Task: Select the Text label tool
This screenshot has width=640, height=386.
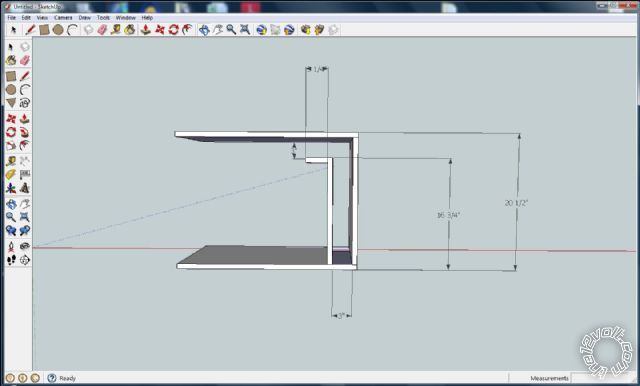Action: (25, 175)
